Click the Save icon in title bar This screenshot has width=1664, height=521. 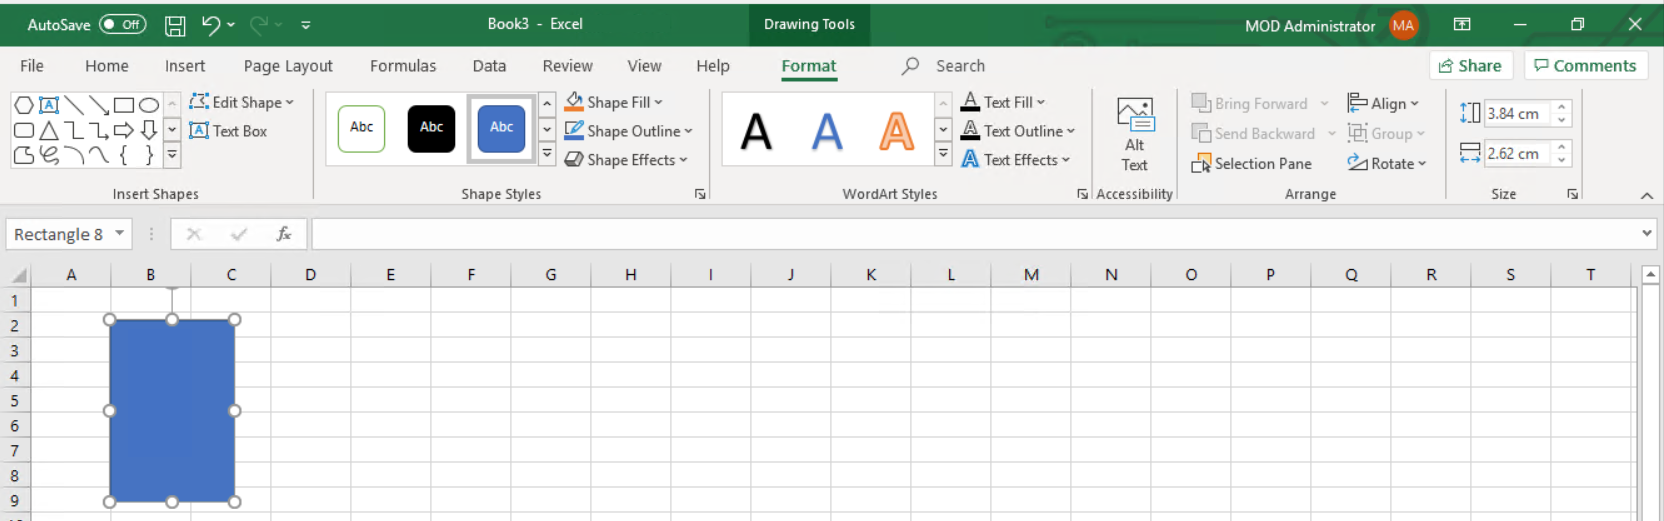175,25
